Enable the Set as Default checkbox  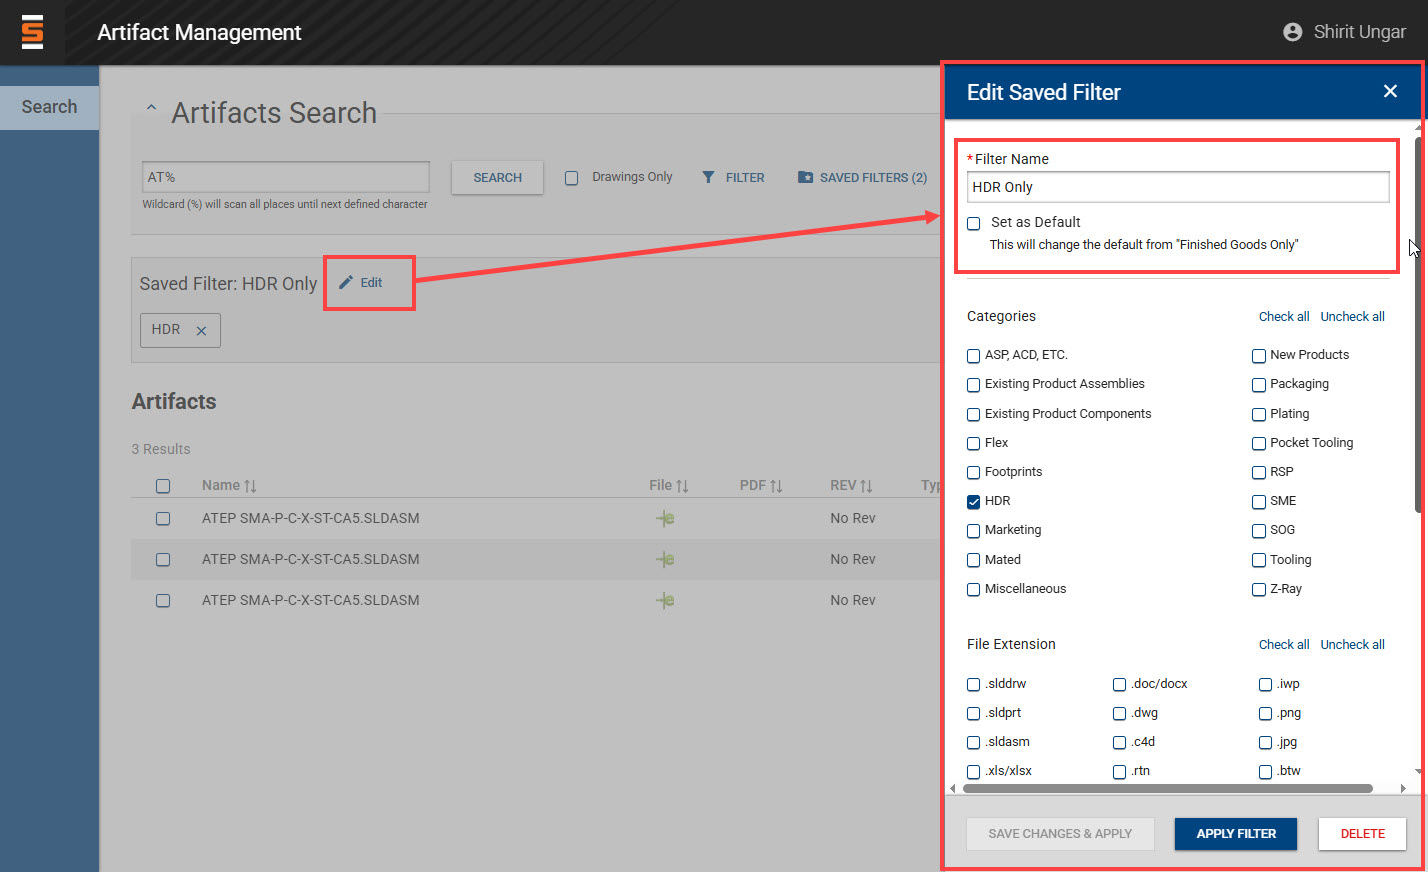click(974, 223)
